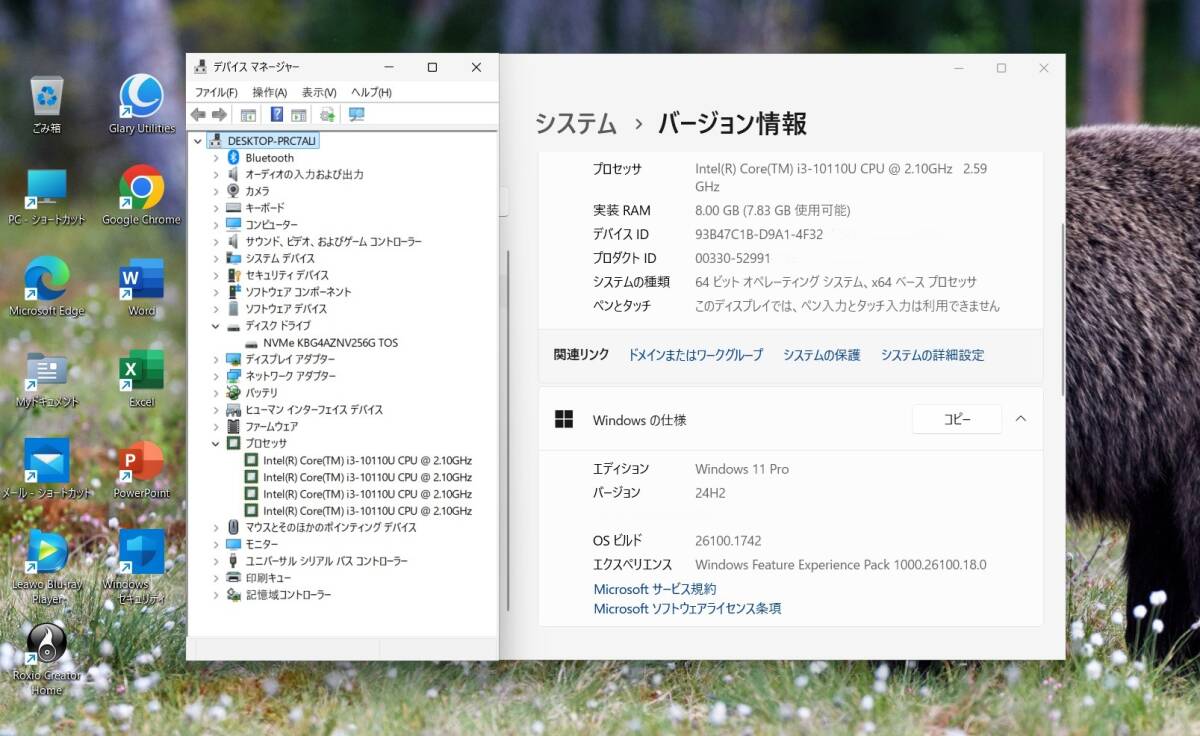This screenshot has height=736, width=1200.
Task: Open the システムの詳細設定 link
Action: coord(932,355)
